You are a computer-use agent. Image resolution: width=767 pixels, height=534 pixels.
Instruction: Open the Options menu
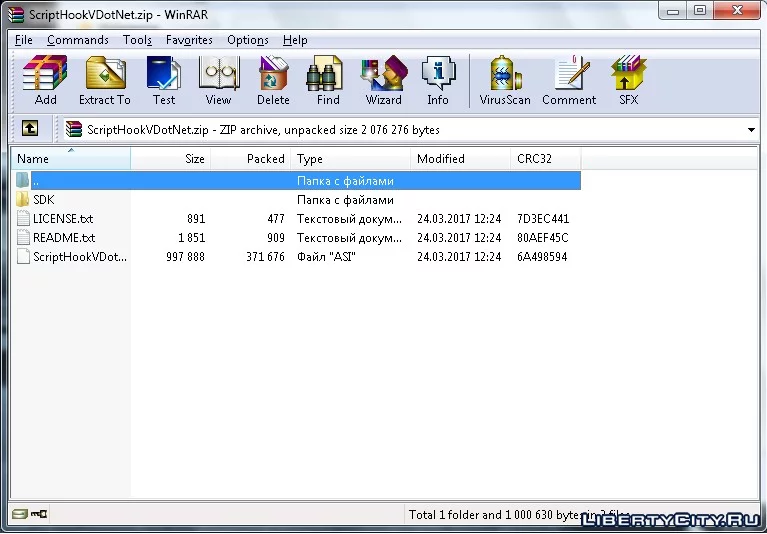248,40
